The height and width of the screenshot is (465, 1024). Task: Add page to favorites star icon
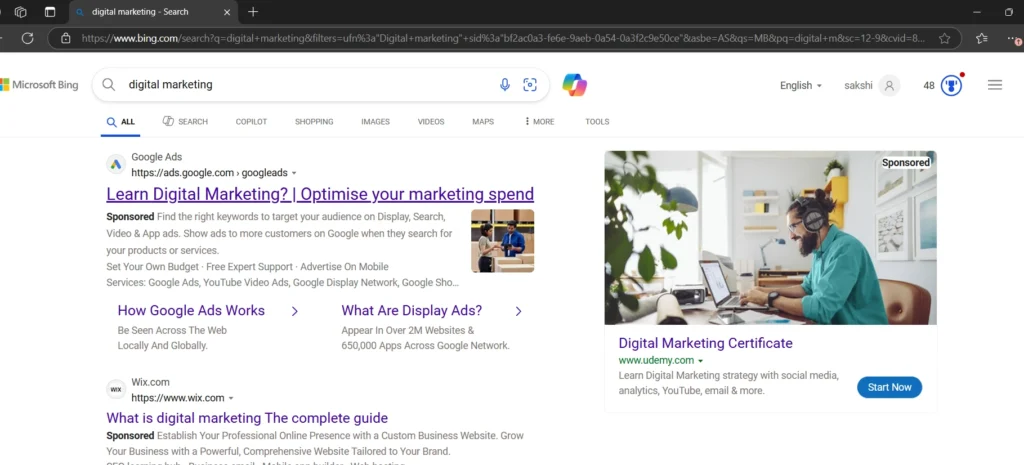[x=944, y=39]
